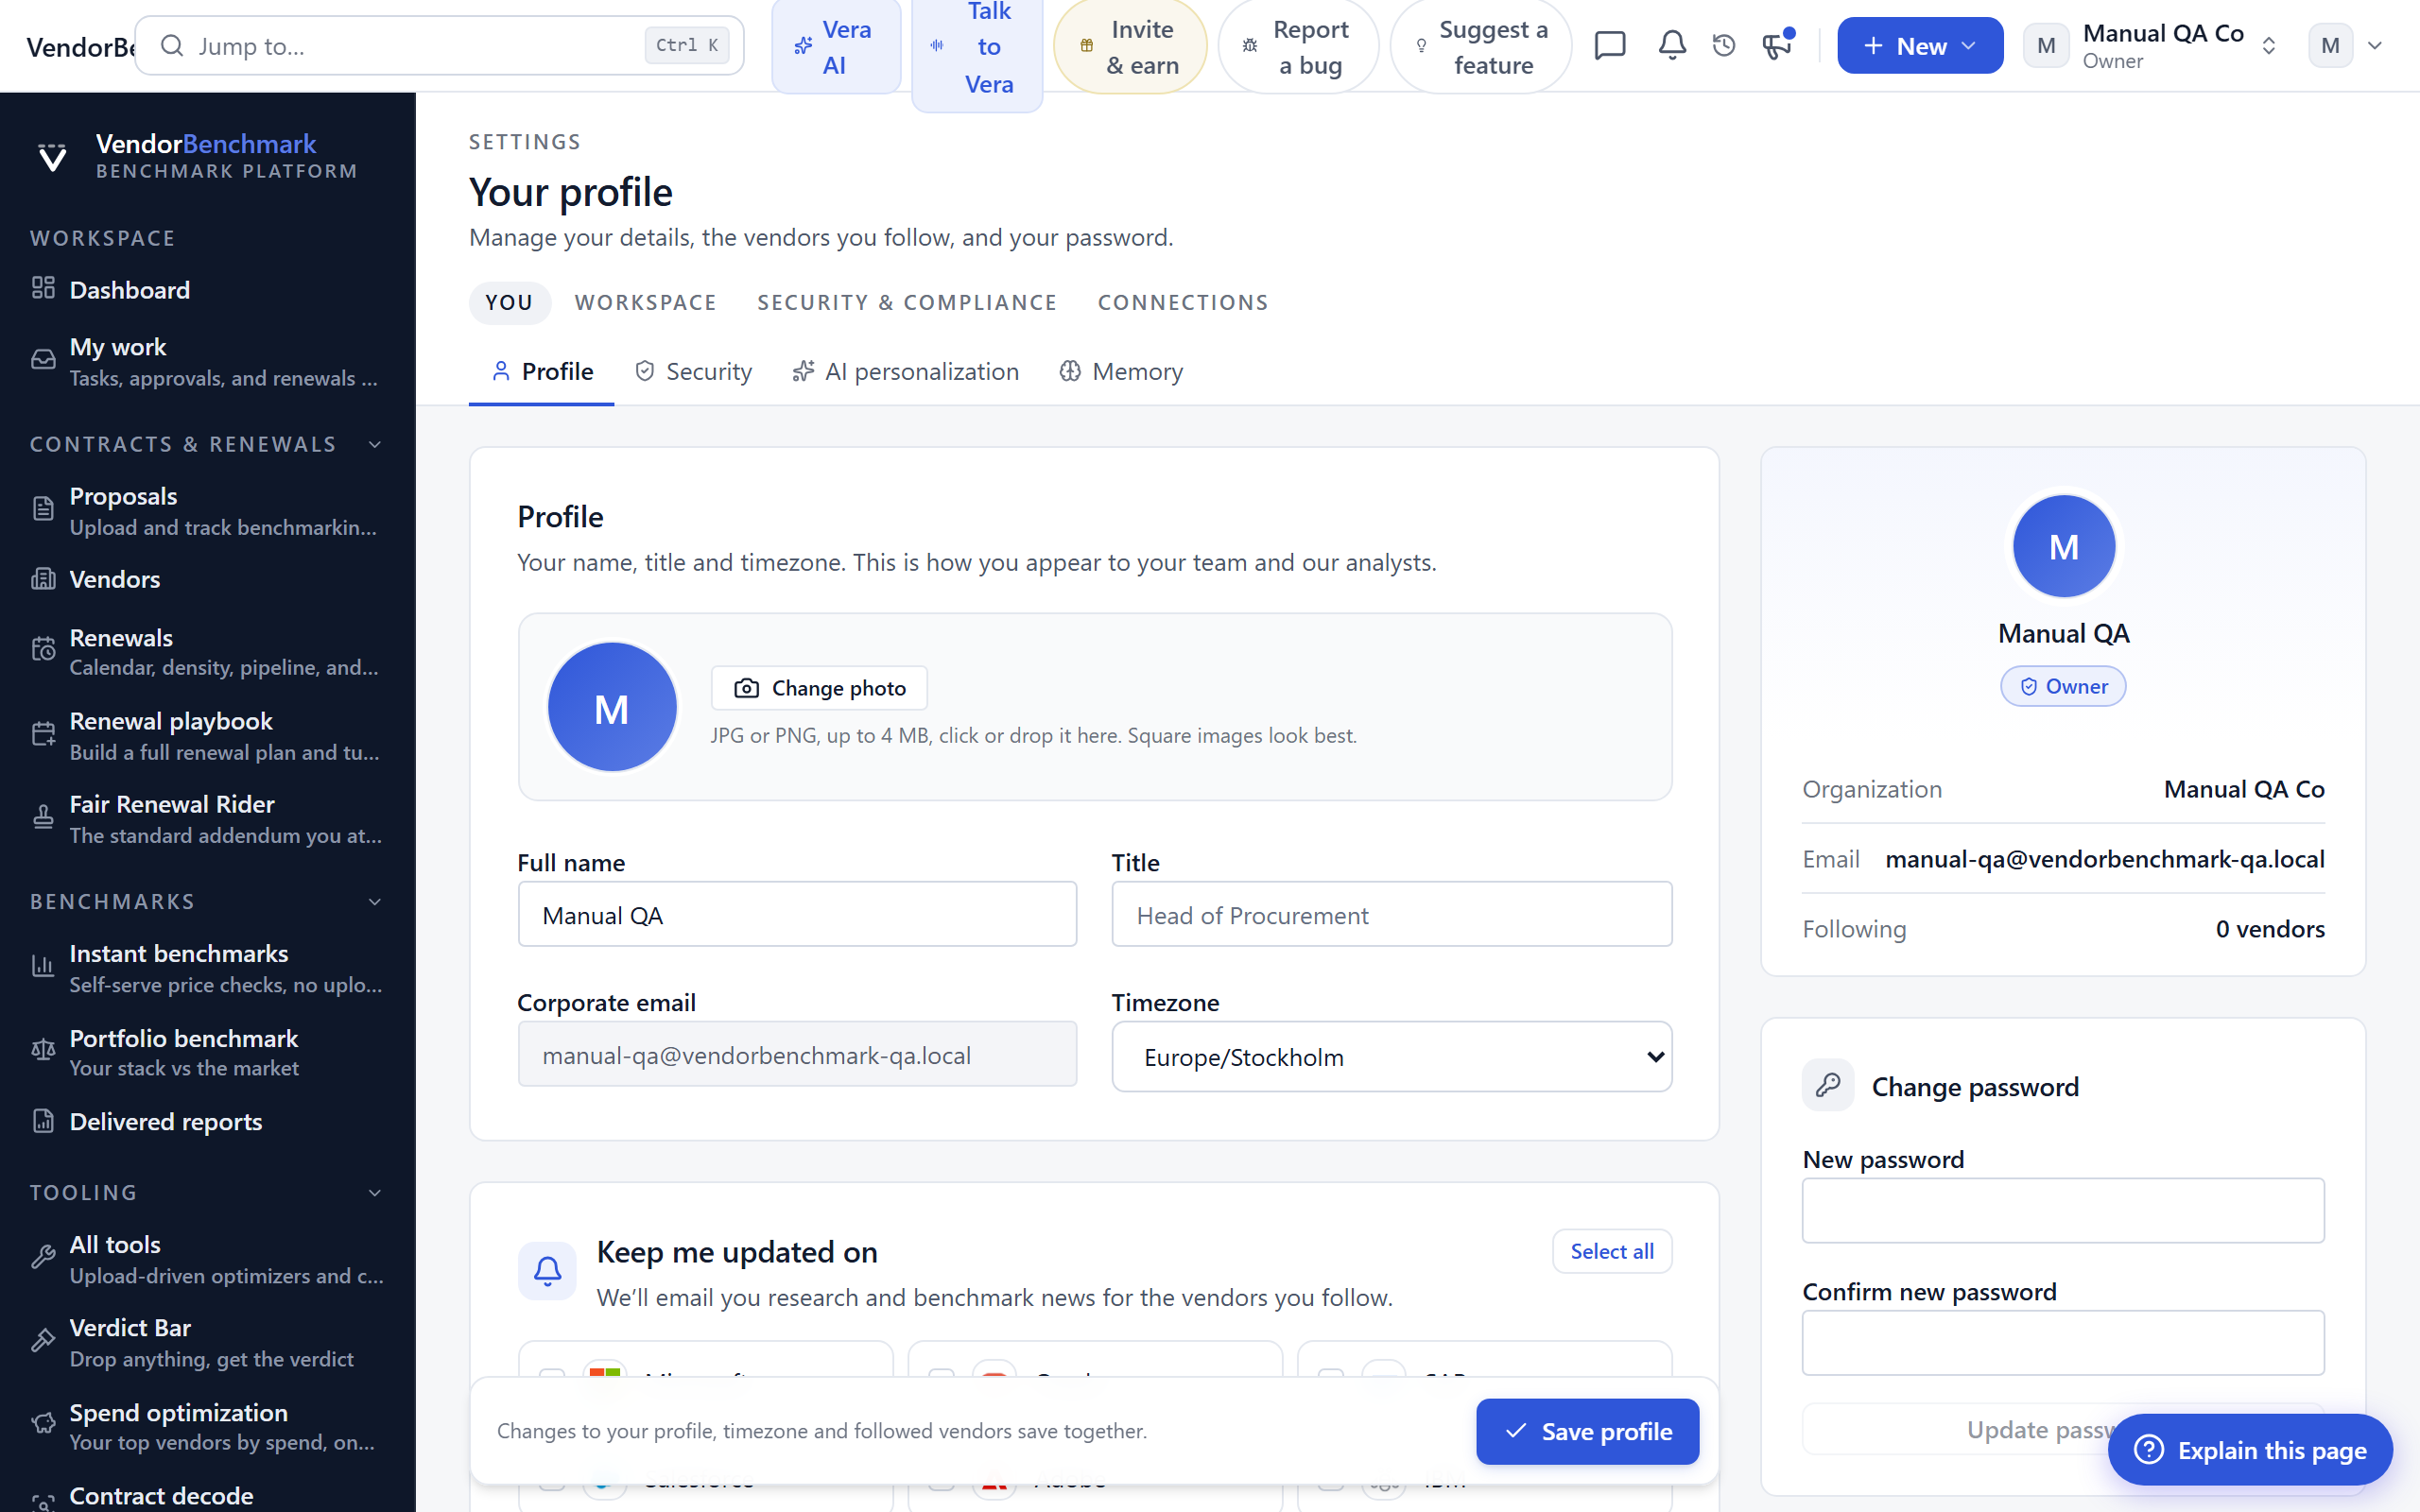Click the Owner role badge
This screenshot has height=1512, width=2420.
(x=2063, y=686)
